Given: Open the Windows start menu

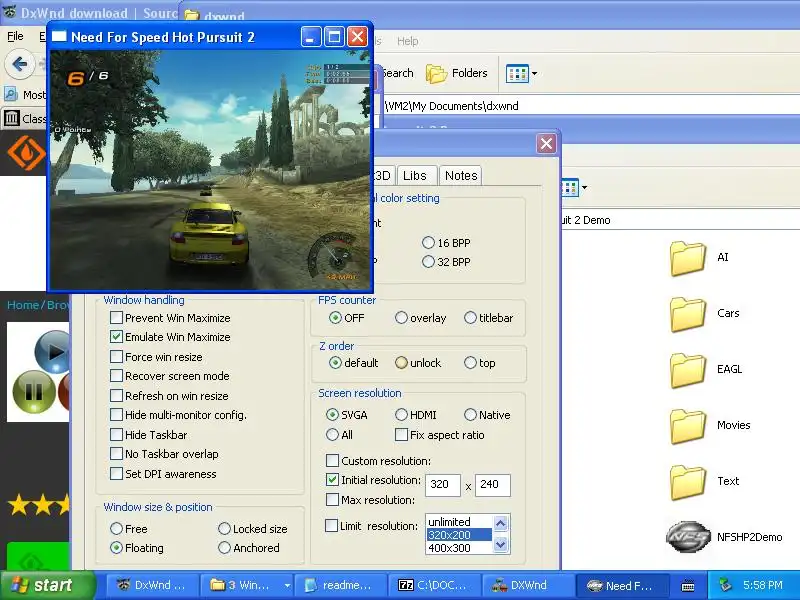Looking at the screenshot, I should point(47,585).
